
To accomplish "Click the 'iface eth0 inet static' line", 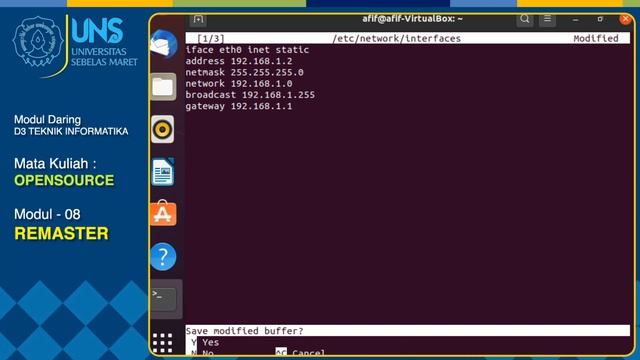I will tap(247, 50).
